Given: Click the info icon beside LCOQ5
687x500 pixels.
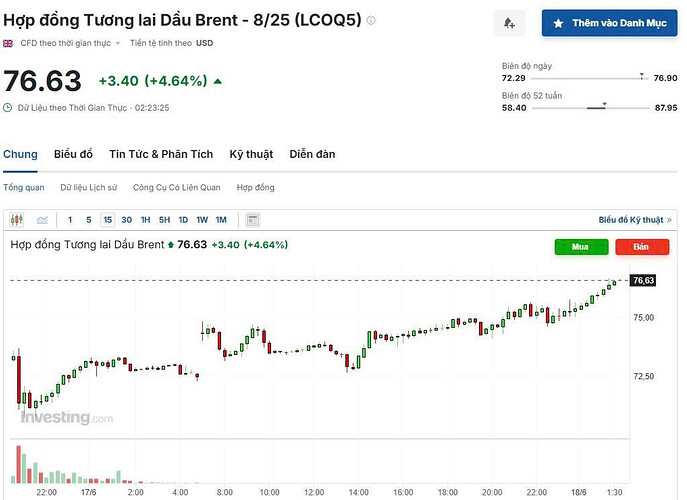Looking at the screenshot, I should [x=372, y=20].
